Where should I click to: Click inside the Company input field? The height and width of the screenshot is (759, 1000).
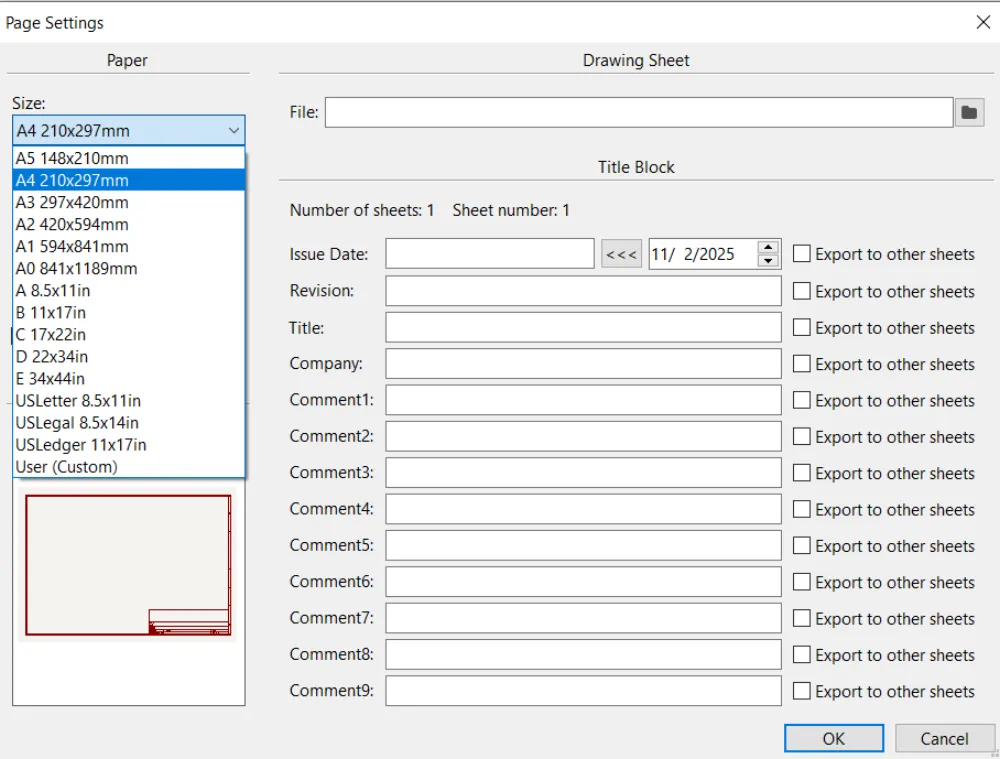tap(583, 363)
